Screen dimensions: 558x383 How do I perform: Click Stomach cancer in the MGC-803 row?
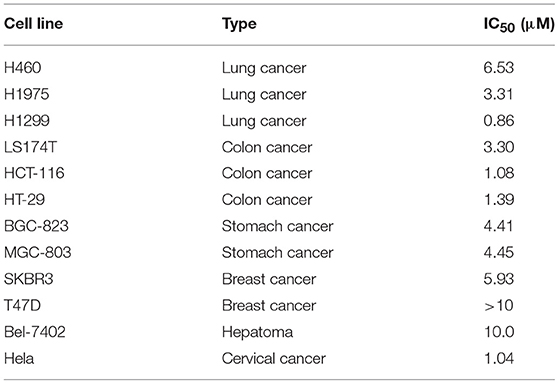click(278, 252)
